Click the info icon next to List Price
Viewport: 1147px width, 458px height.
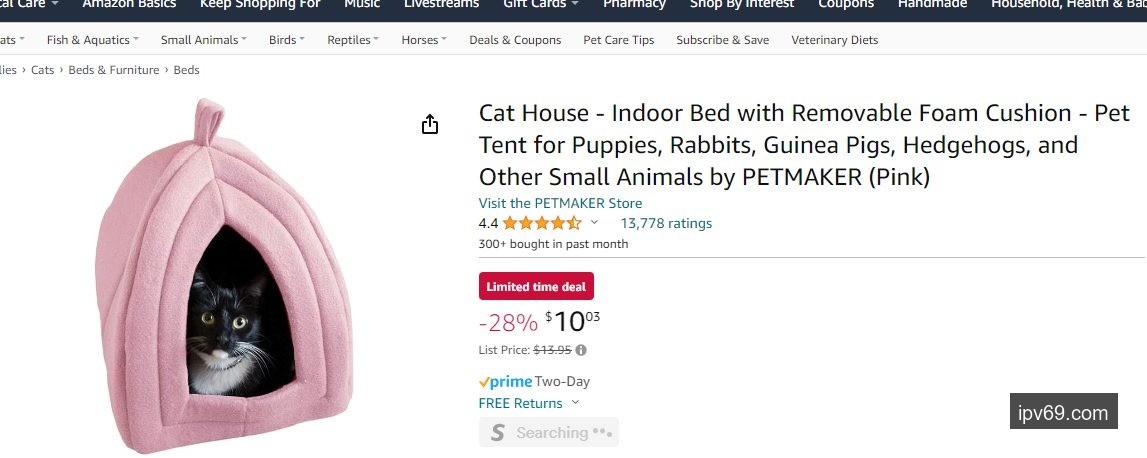click(581, 350)
